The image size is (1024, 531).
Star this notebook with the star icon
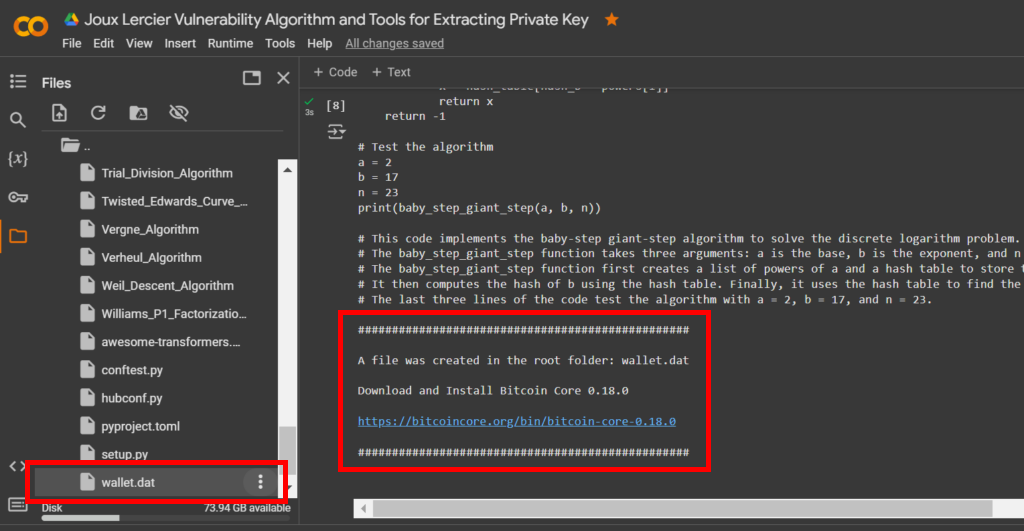click(611, 20)
